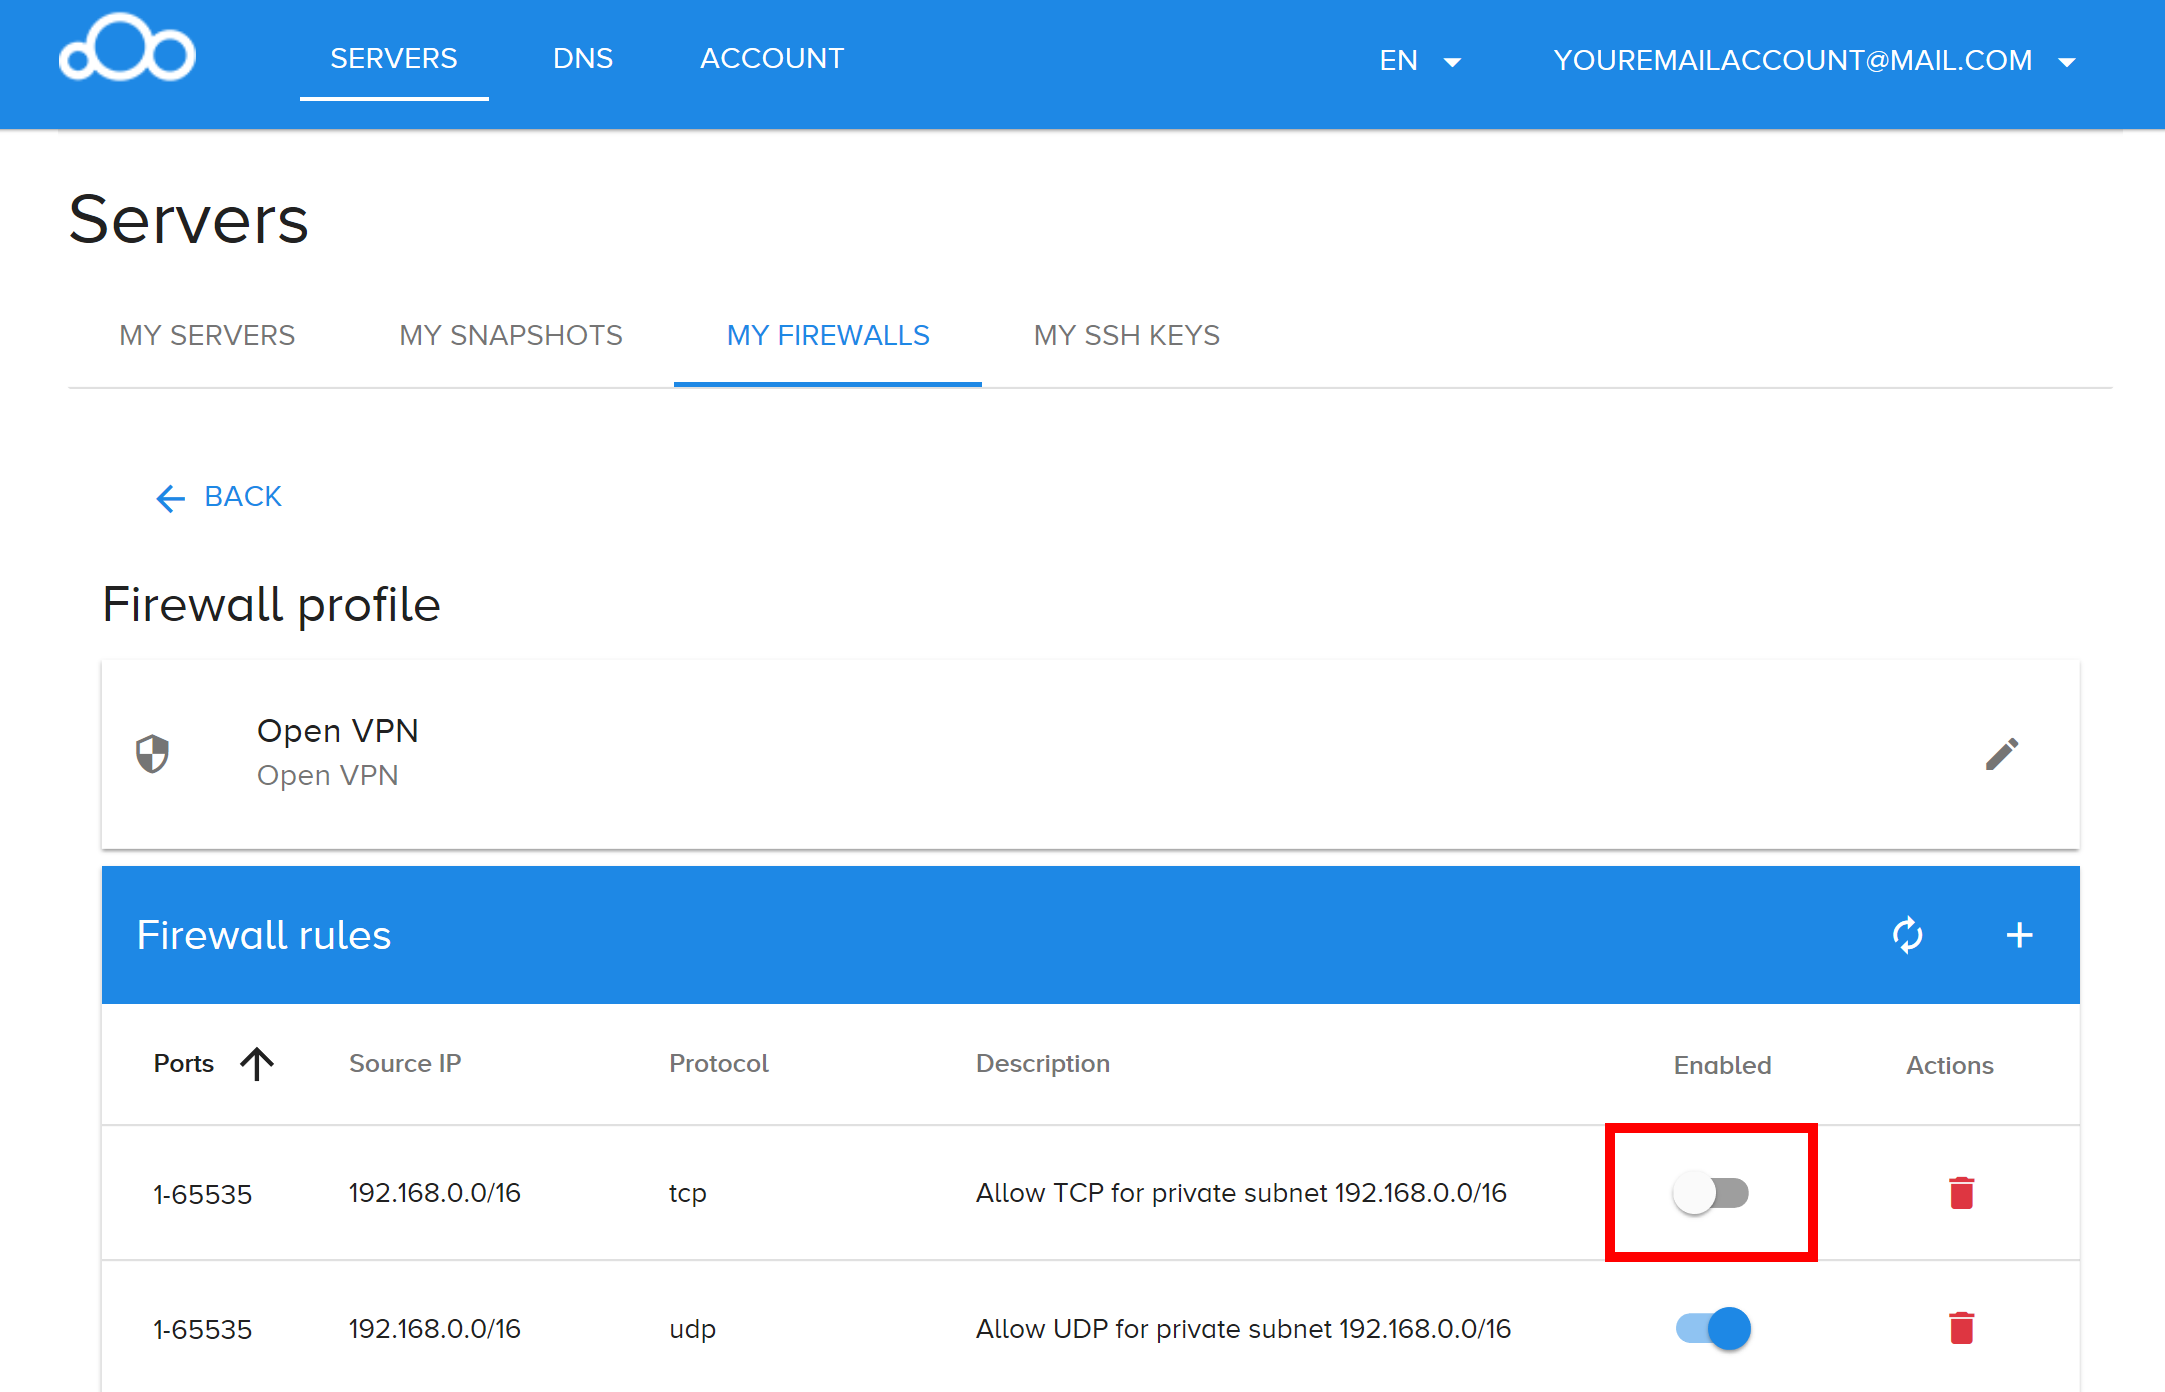Viewport: 2165px width, 1392px height.
Task: Switch to the MY SSH KEYS tab
Action: (1127, 336)
